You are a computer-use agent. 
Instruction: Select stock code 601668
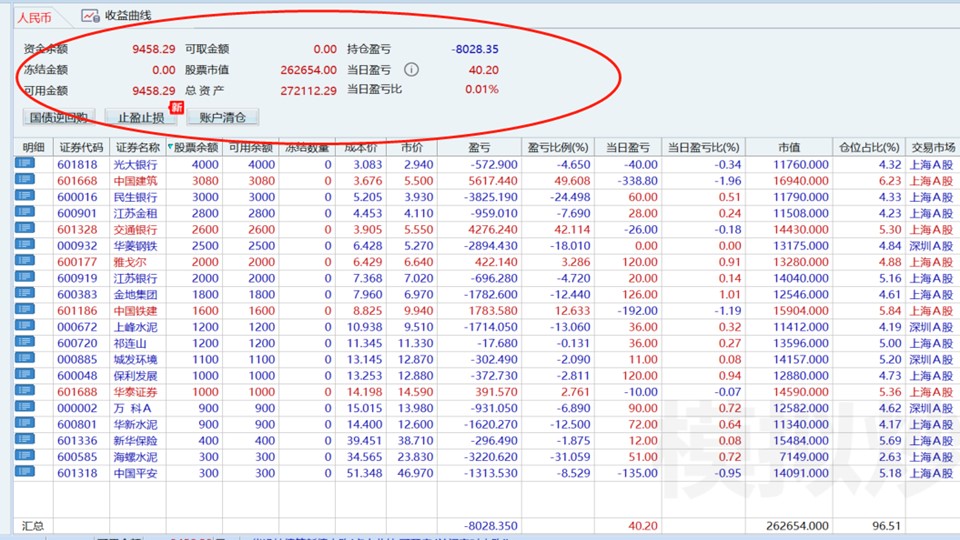(77, 181)
